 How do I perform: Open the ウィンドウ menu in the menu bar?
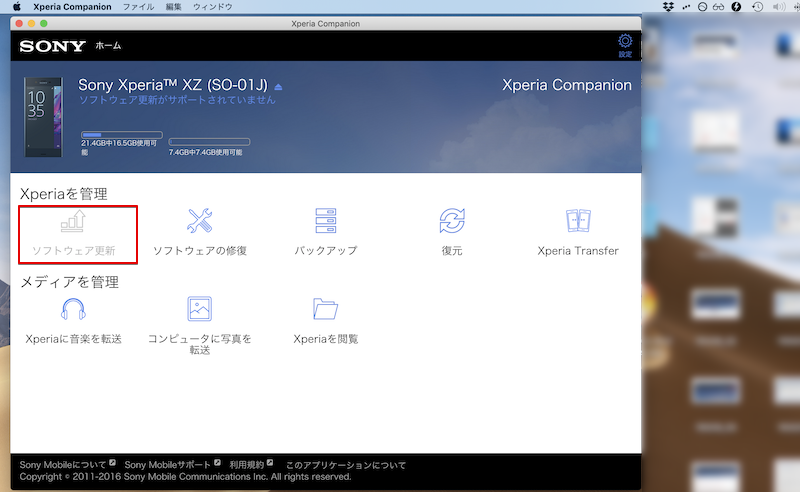[212, 7]
